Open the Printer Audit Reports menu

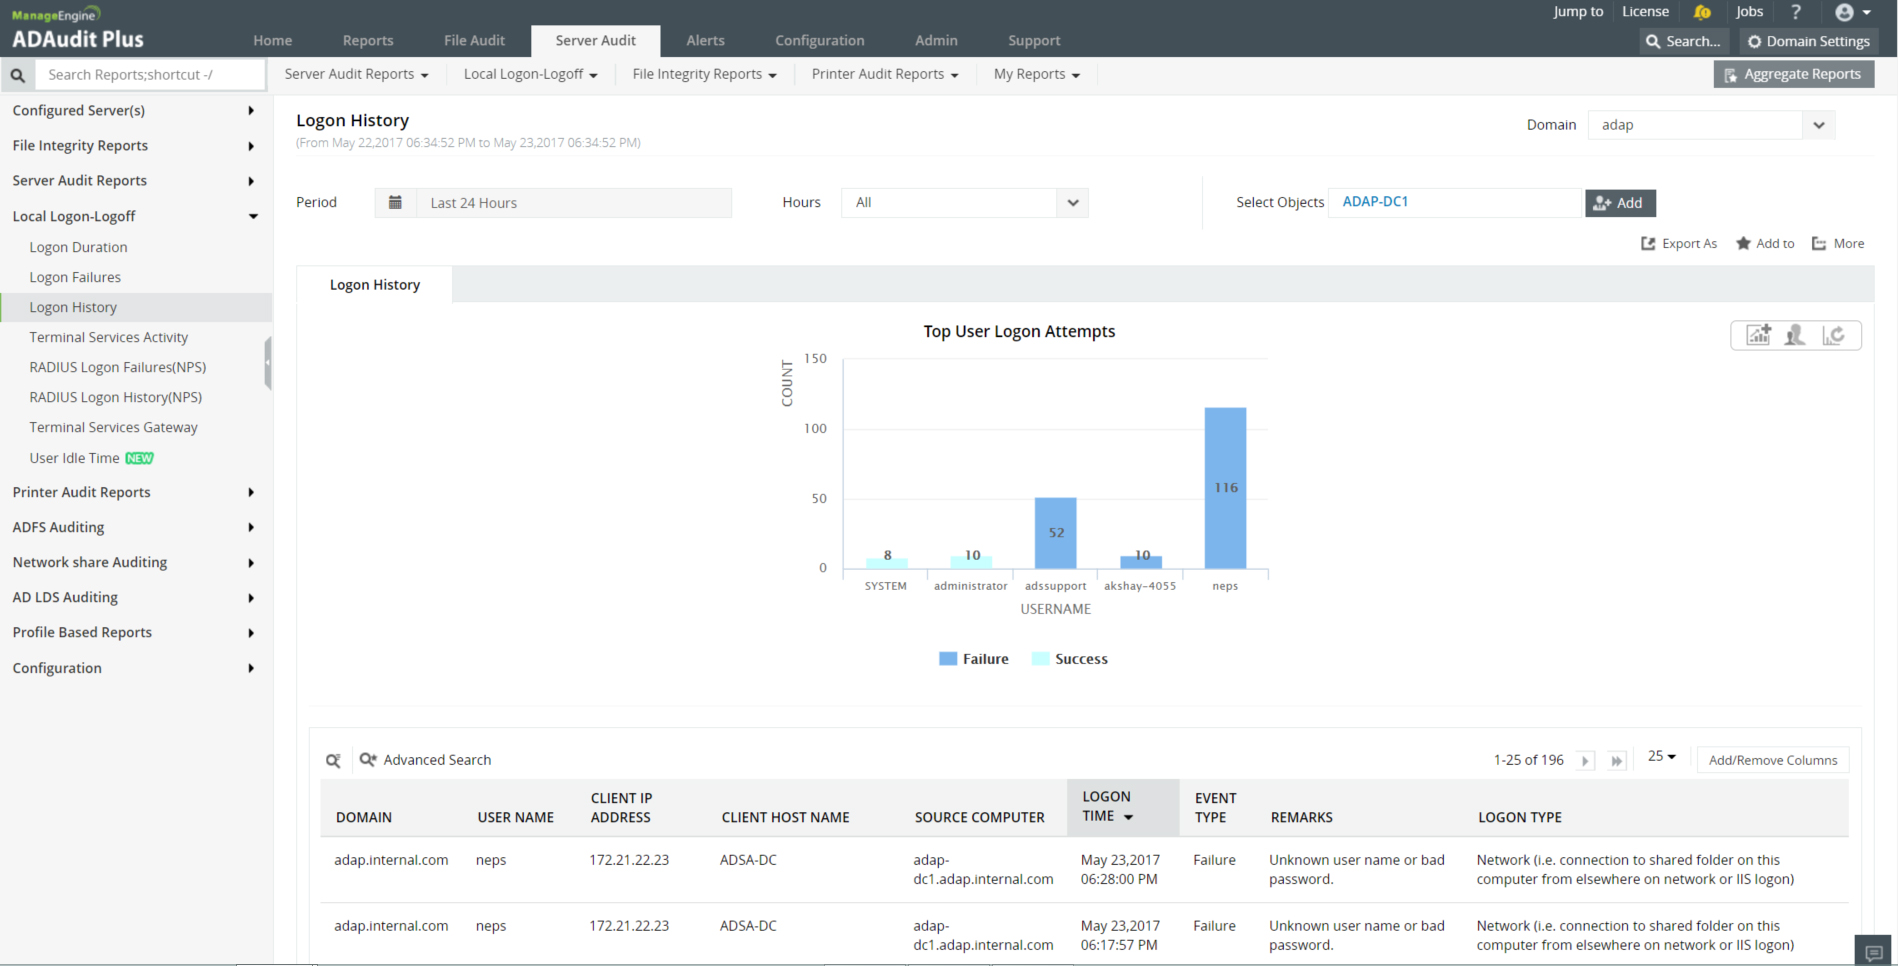[x=884, y=74]
